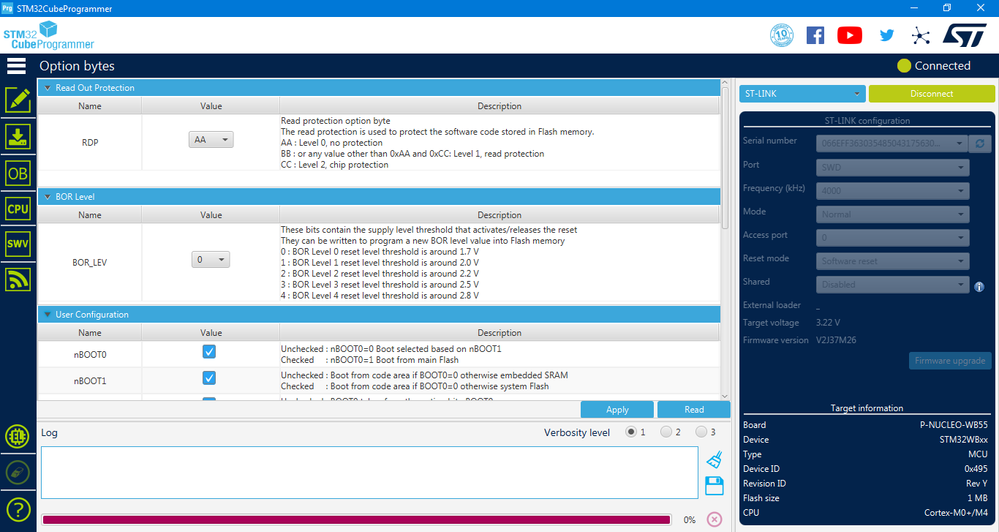Click the Read button
The height and width of the screenshot is (532, 999).
(694, 410)
